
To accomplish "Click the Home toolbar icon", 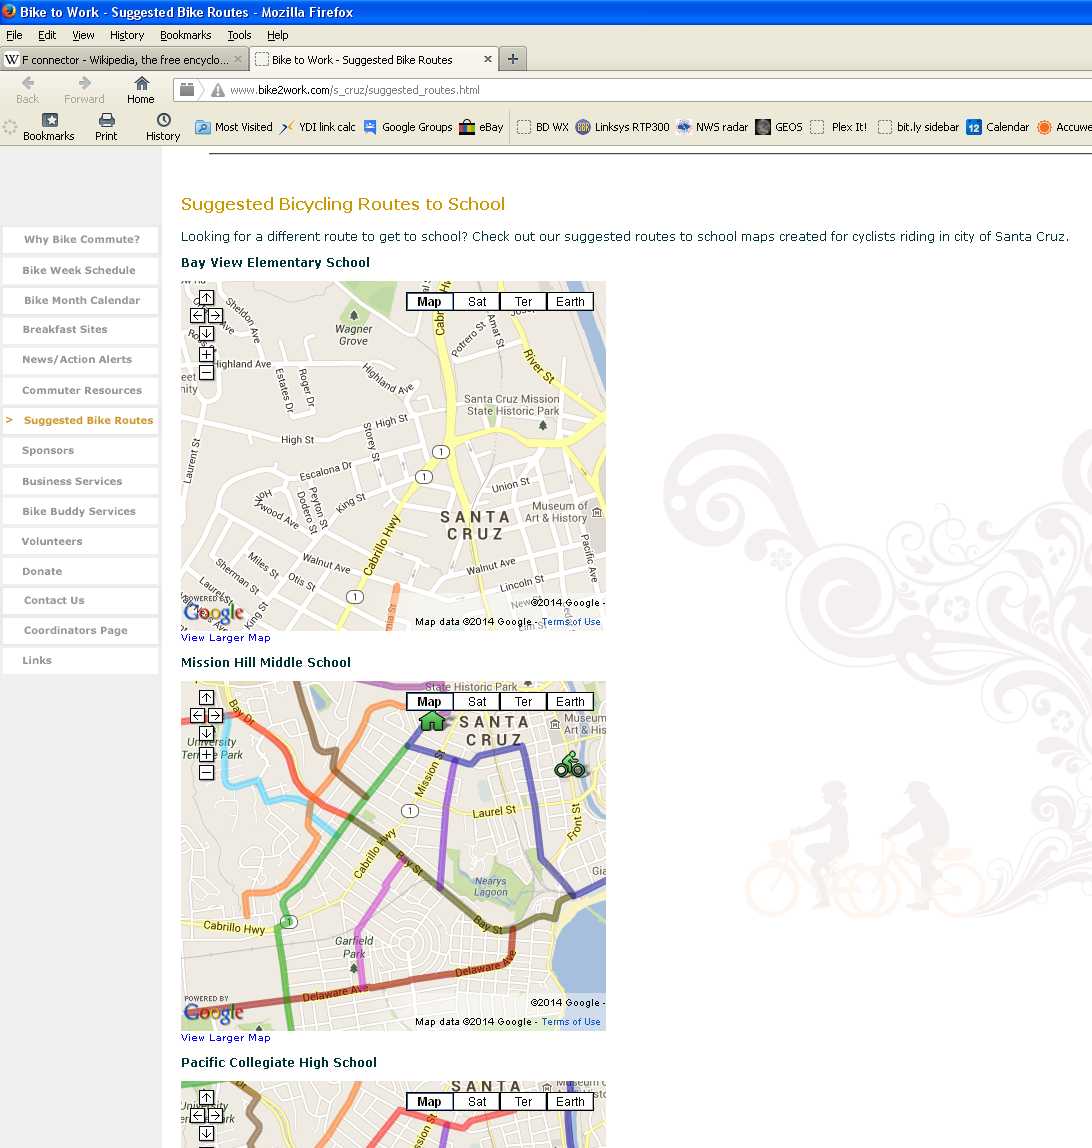I will 141,84.
